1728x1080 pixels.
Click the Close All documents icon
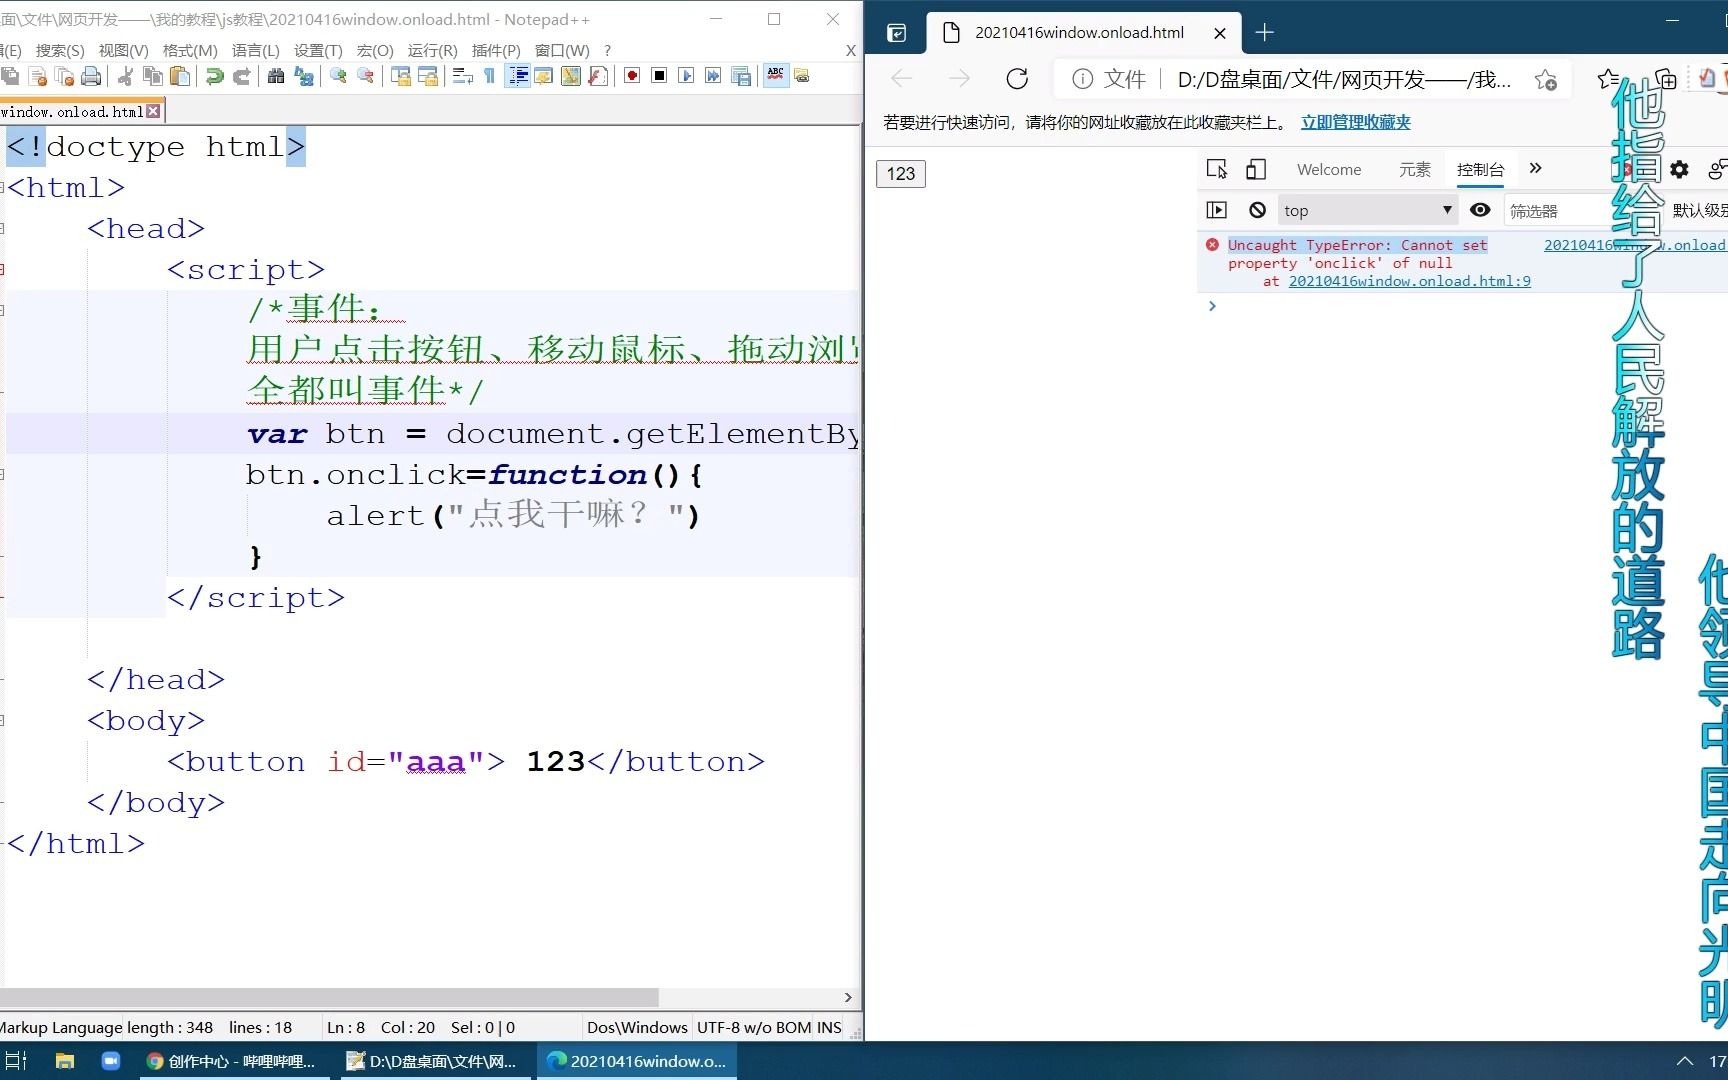coord(65,76)
